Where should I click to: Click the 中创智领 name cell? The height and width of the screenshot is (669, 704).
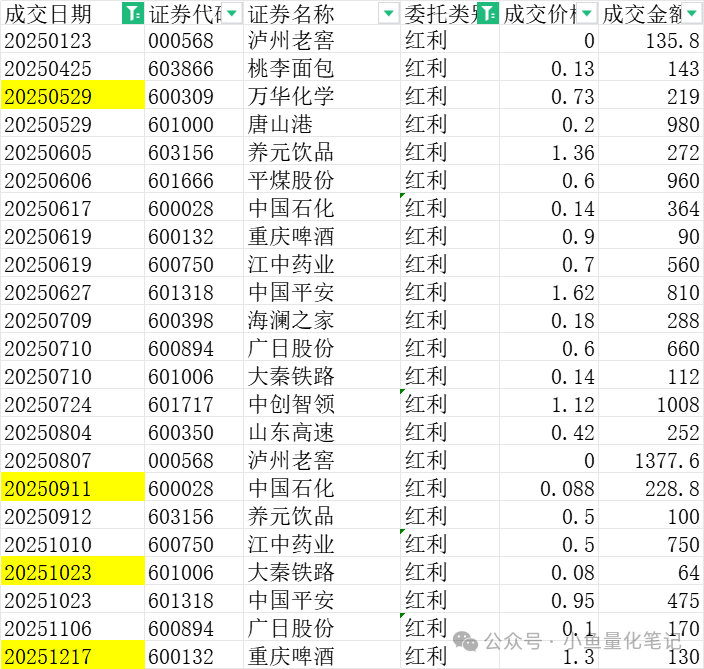coord(322,403)
